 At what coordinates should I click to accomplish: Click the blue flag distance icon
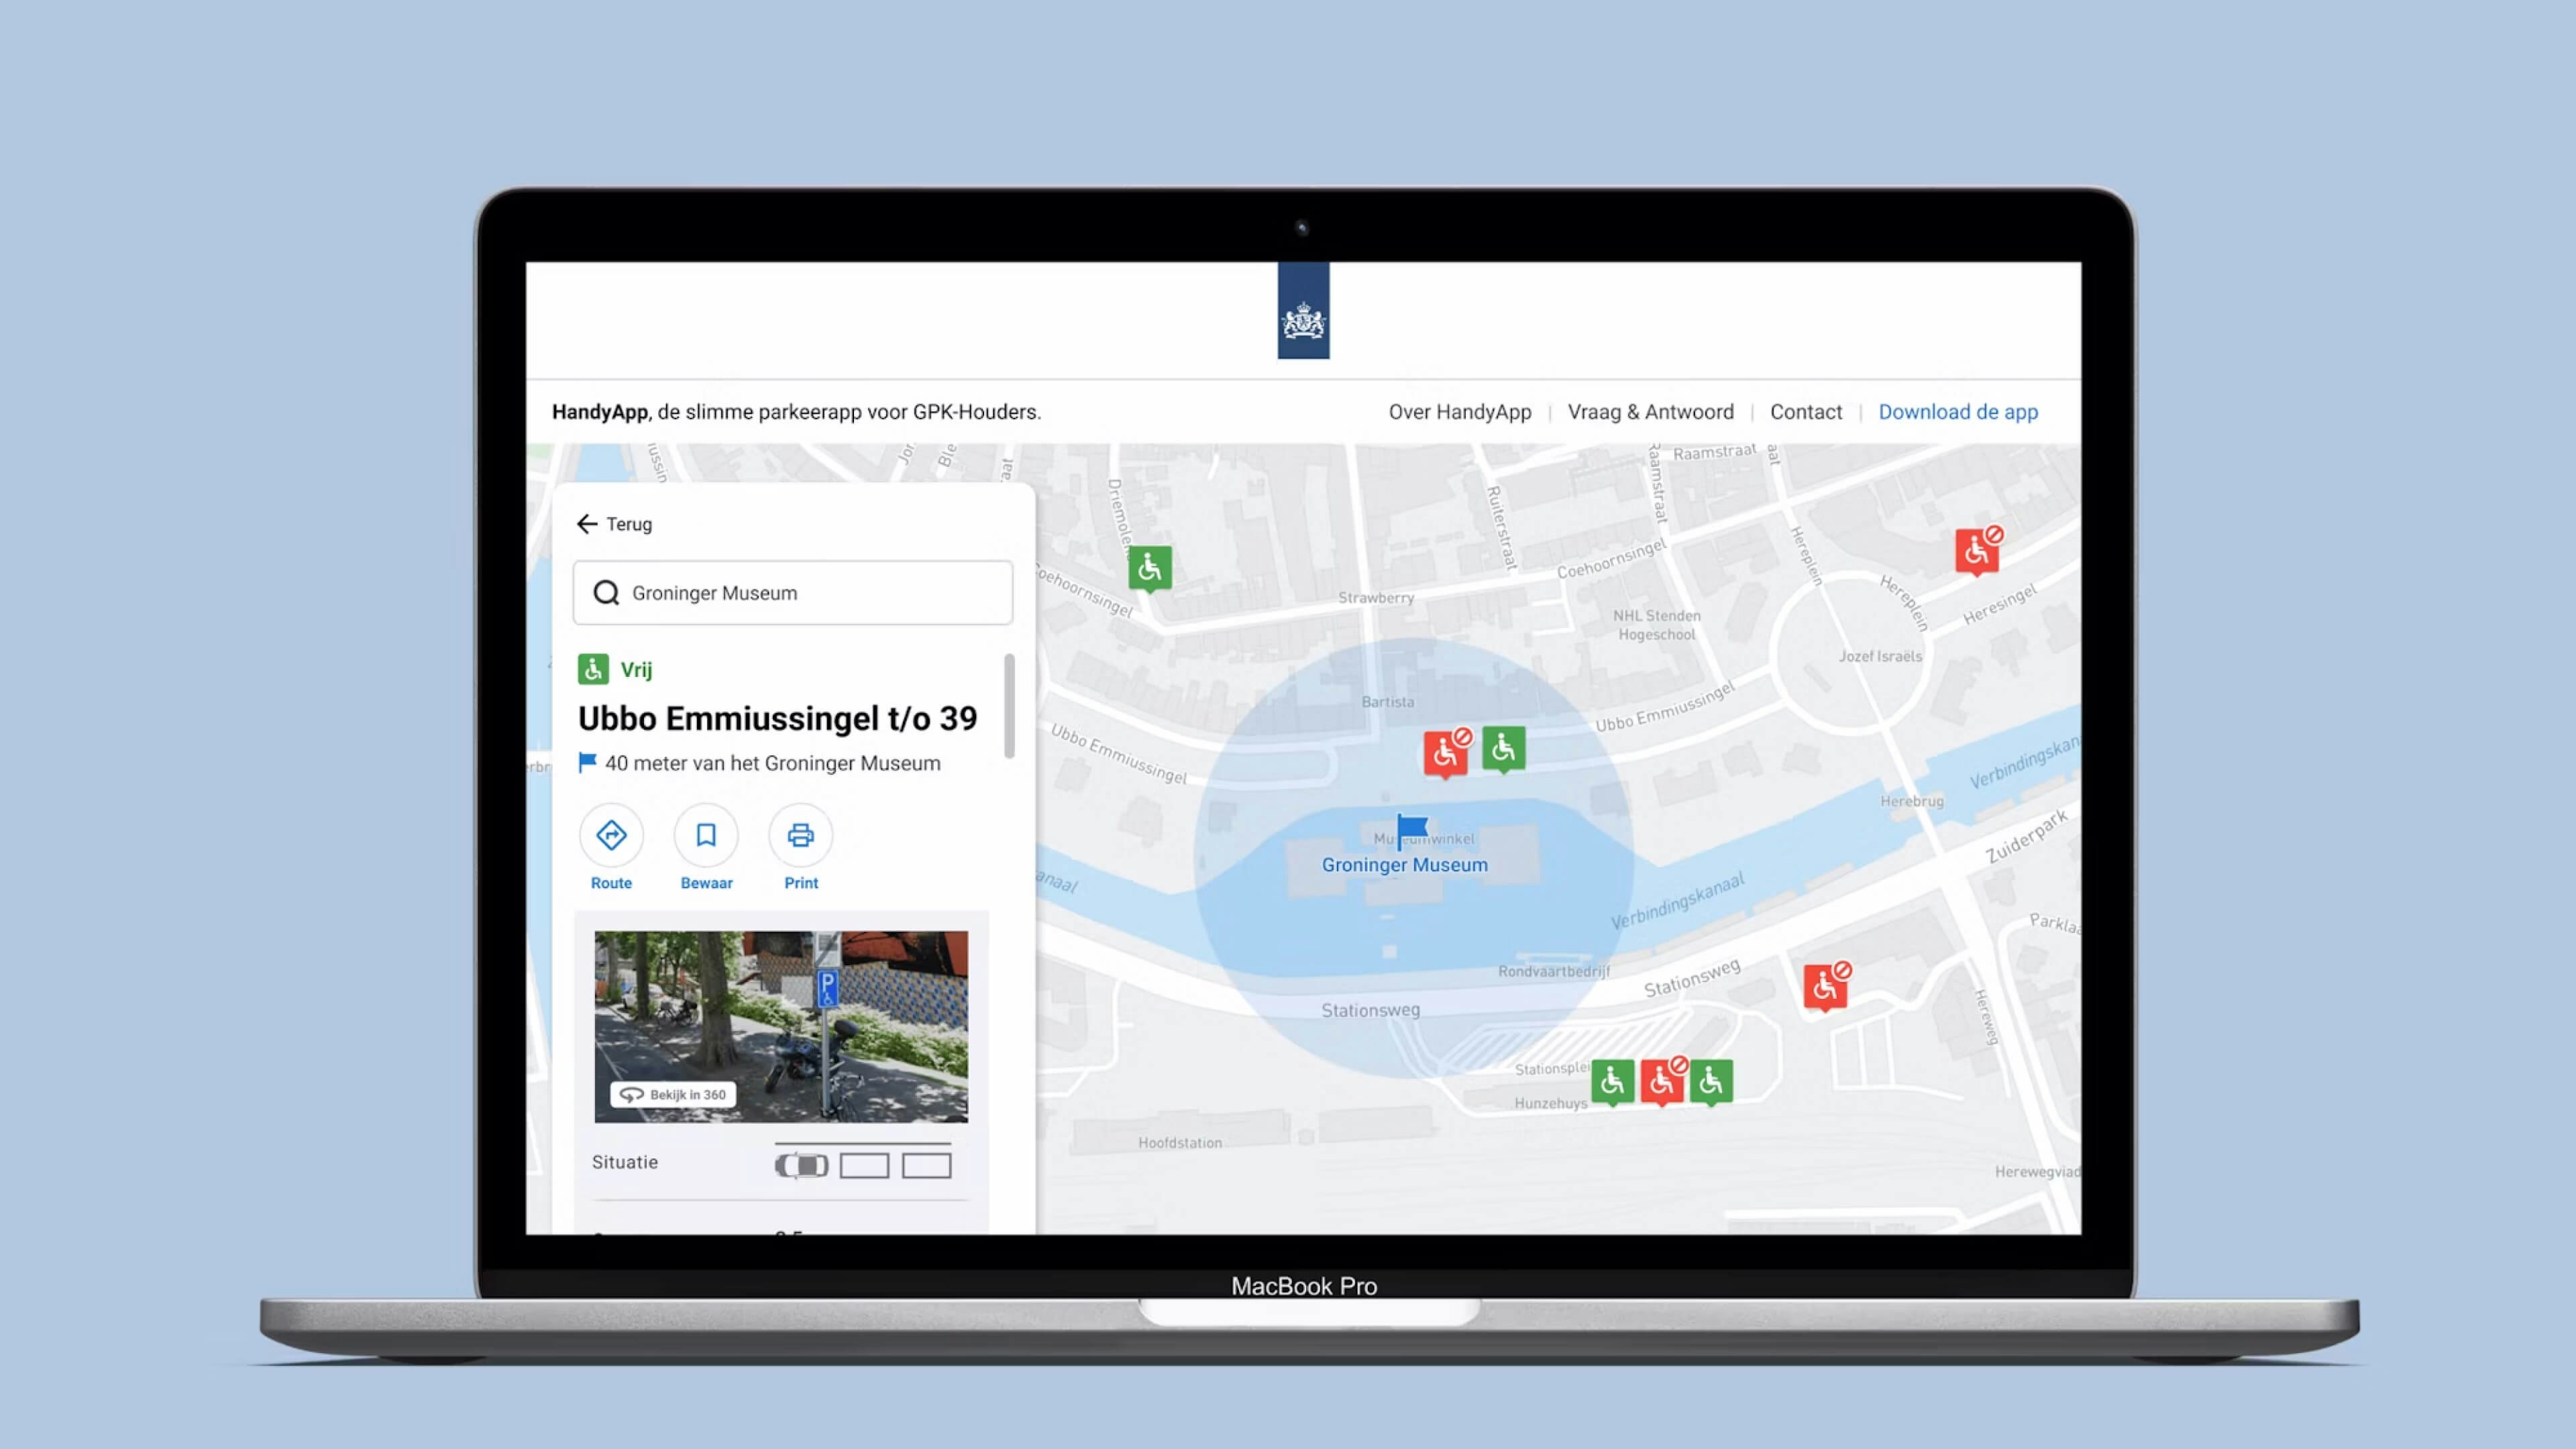click(x=587, y=763)
